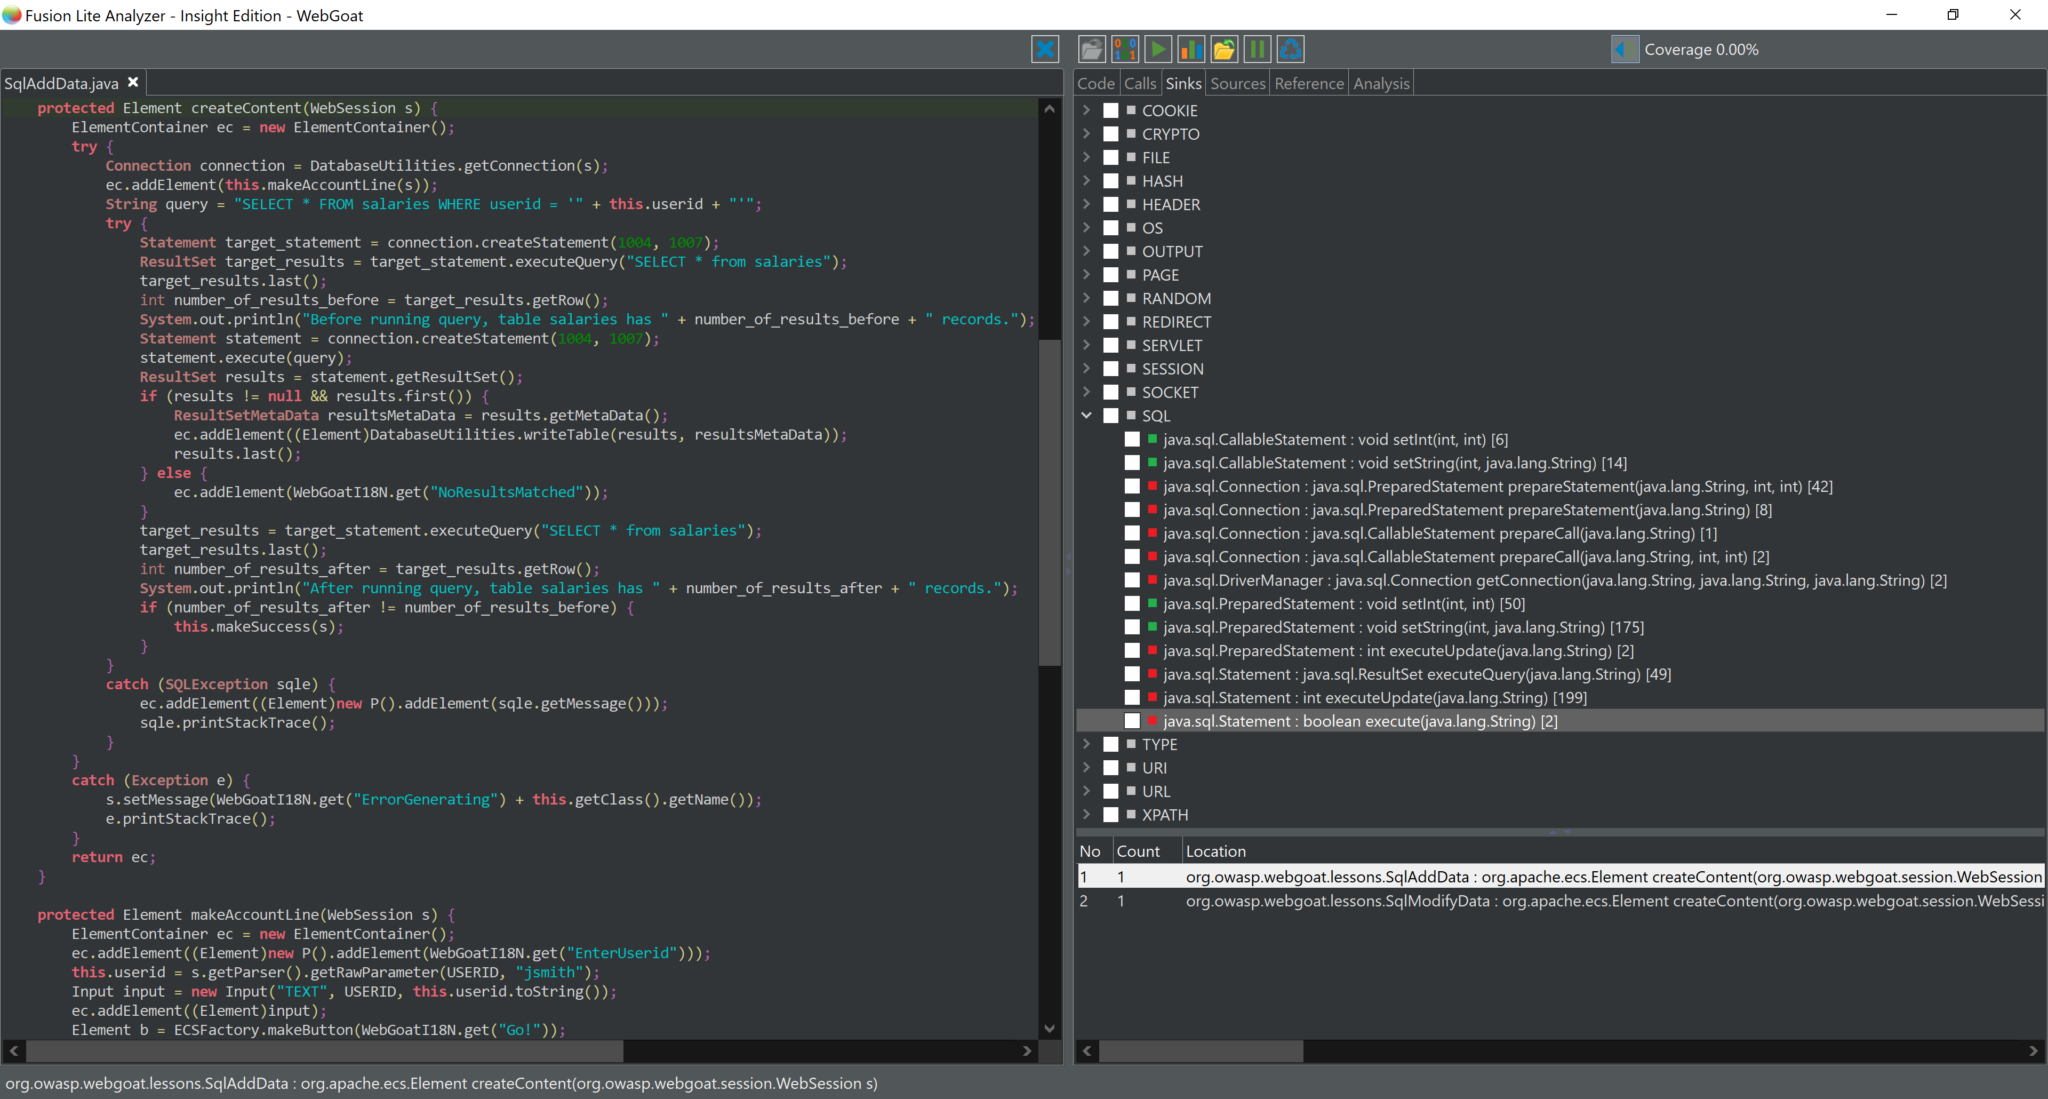This screenshot has width=2048, height=1099.
Task: Expand the CRYPTO category
Action: pyautogui.click(x=1087, y=134)
